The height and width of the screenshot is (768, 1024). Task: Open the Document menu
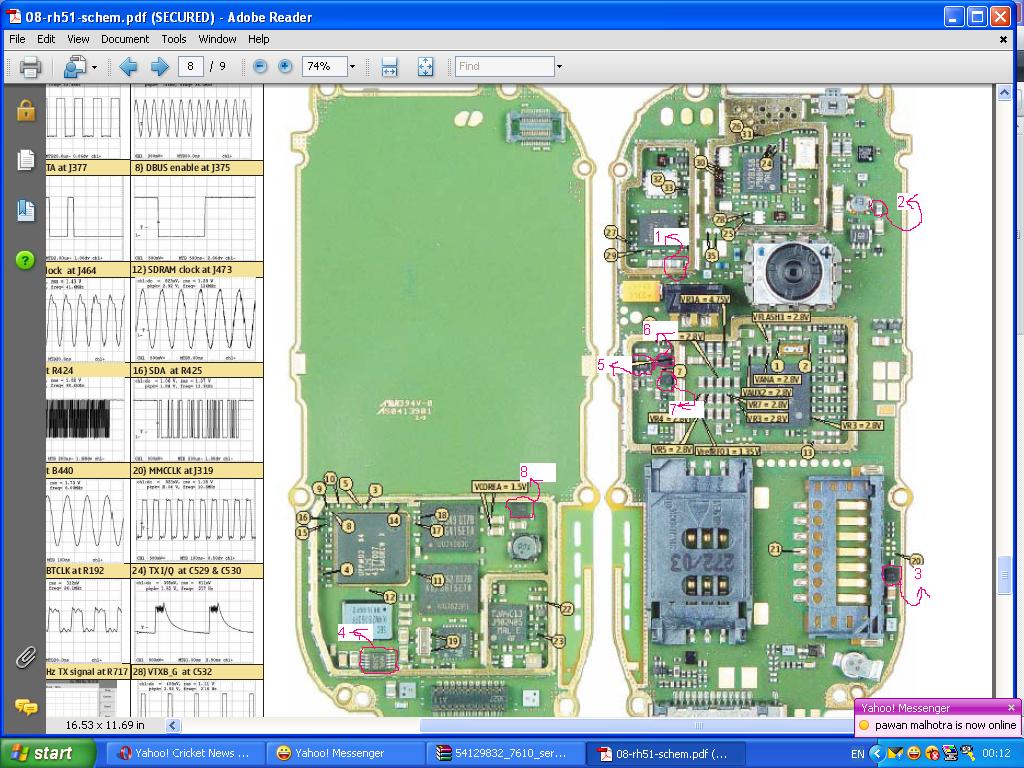coord(125,39)
